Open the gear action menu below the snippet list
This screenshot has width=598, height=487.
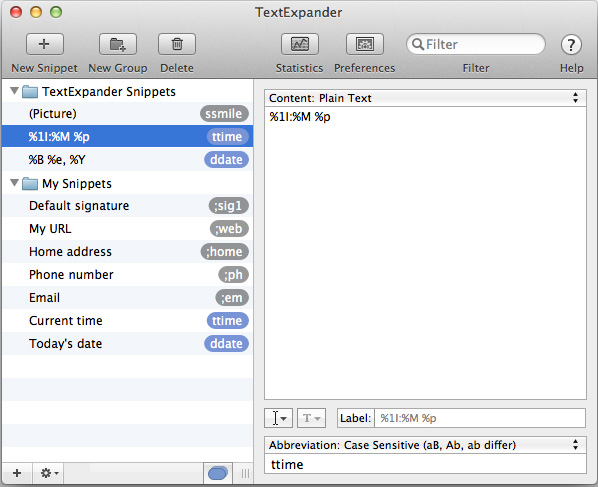(49, 473)
